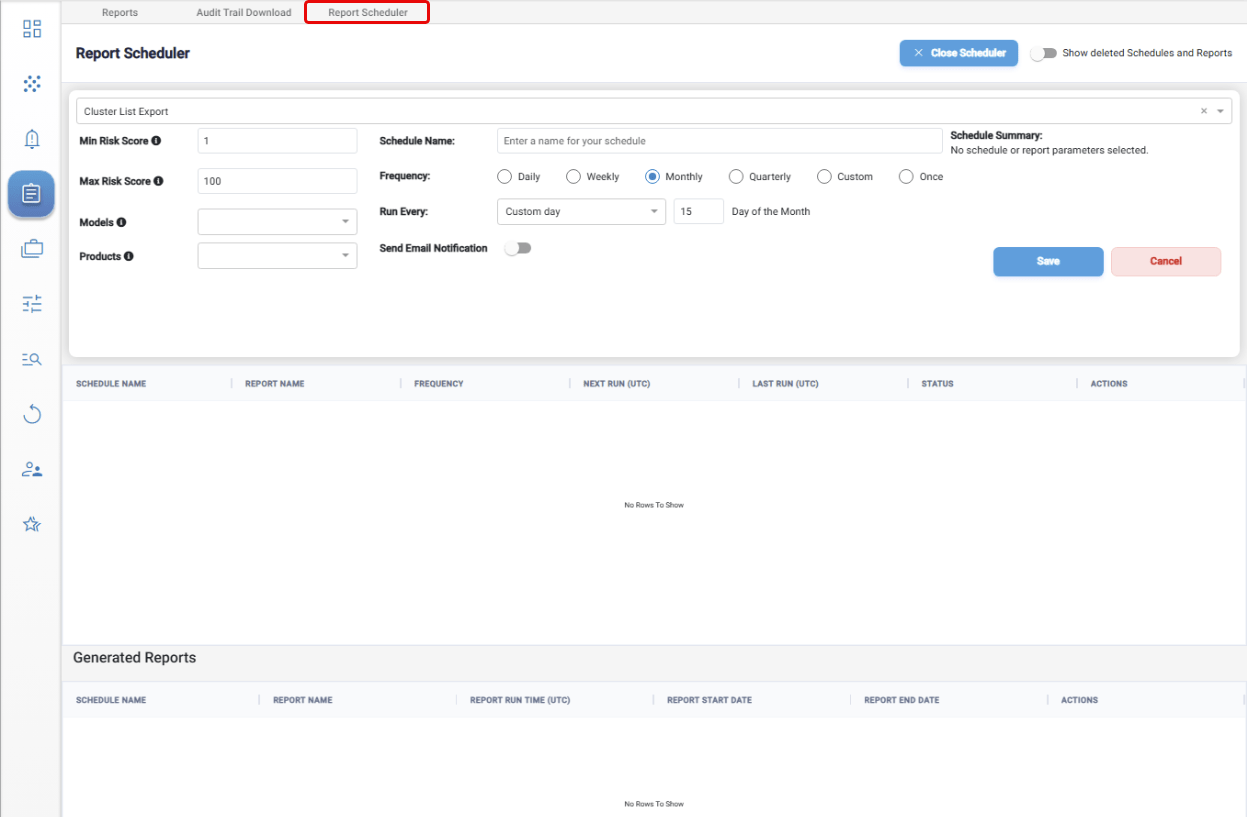Screen dimensions: 1247x817
Task: Open the reports clipboard icon in sidebar
Action: click(31, 194)
